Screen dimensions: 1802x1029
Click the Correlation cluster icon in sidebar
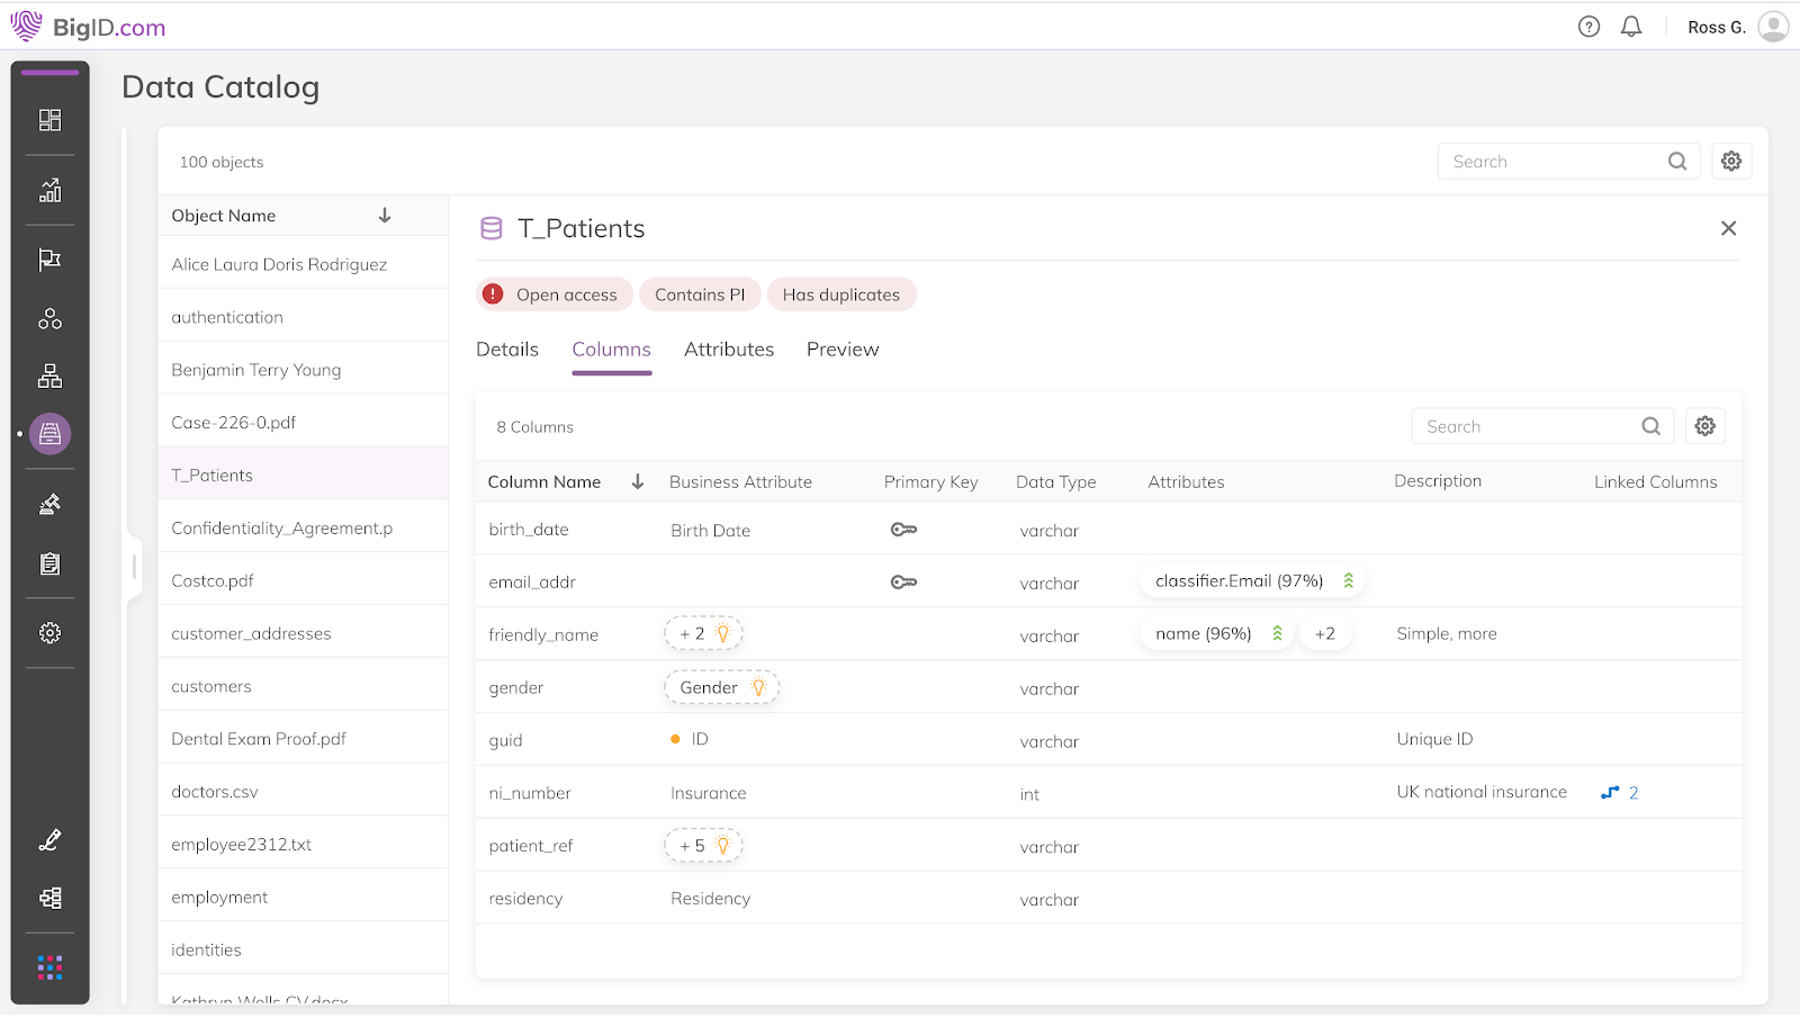point(49,319)
